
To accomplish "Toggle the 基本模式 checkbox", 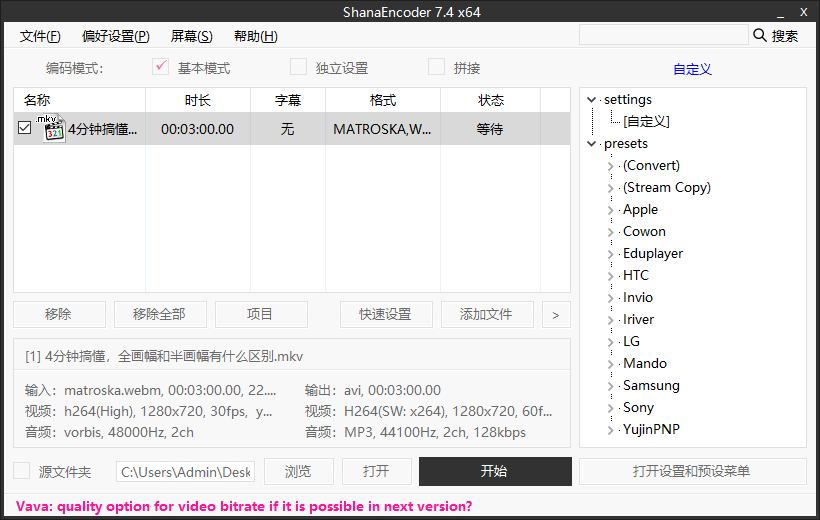I will click(161, 67).
